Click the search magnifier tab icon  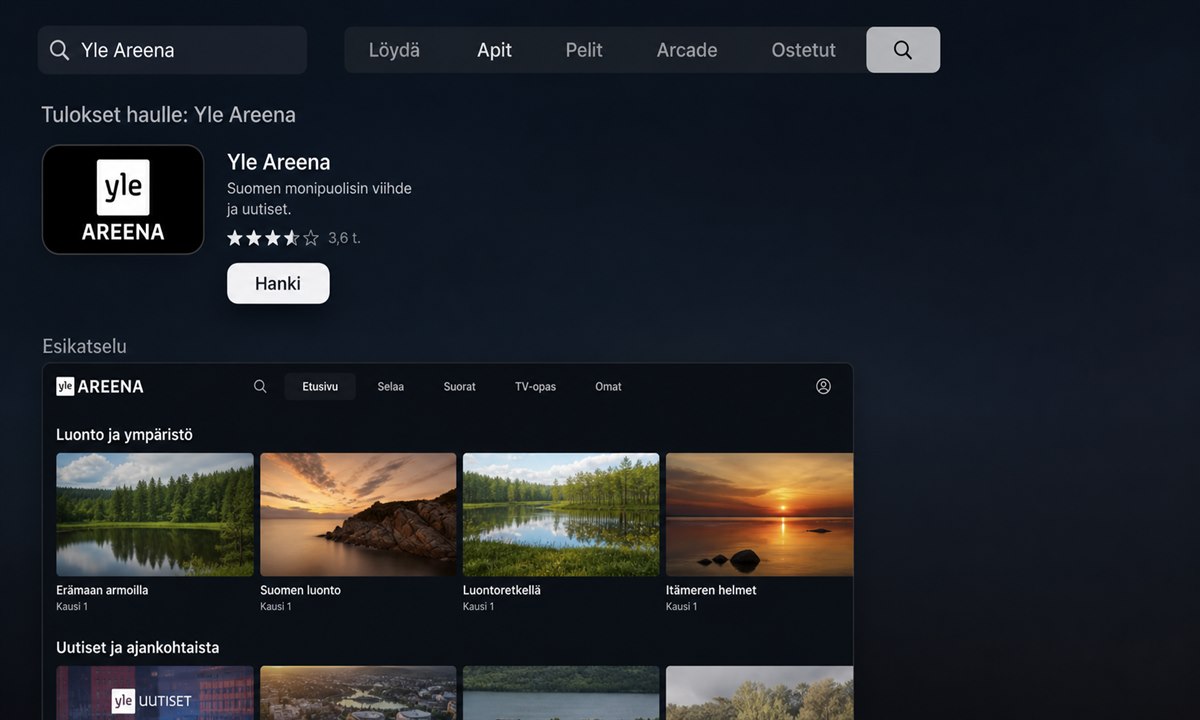903,50
